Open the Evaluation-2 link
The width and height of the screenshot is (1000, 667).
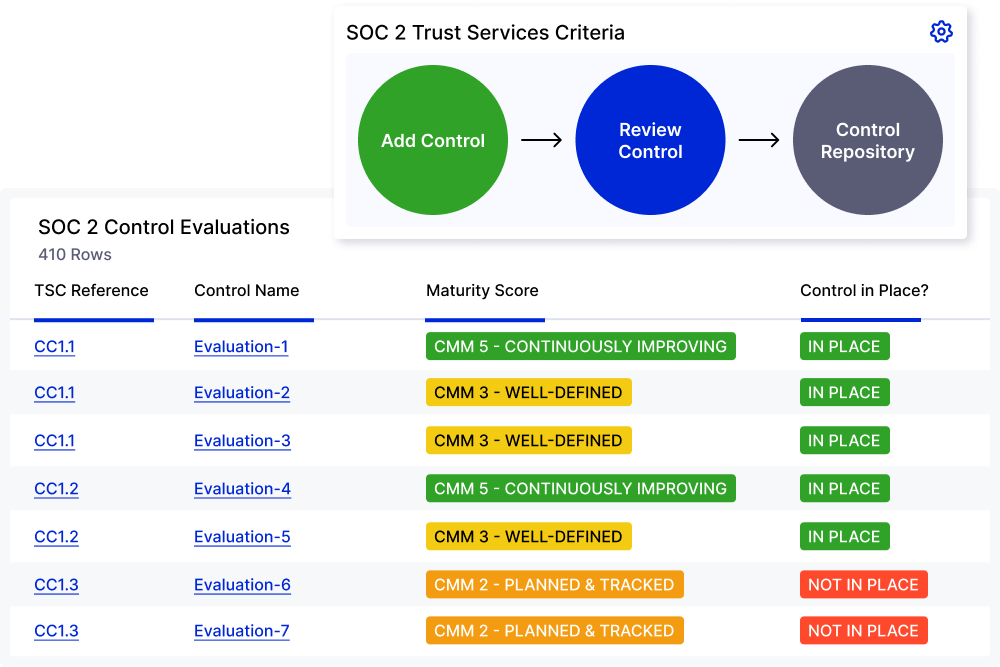tap(242, 393)
